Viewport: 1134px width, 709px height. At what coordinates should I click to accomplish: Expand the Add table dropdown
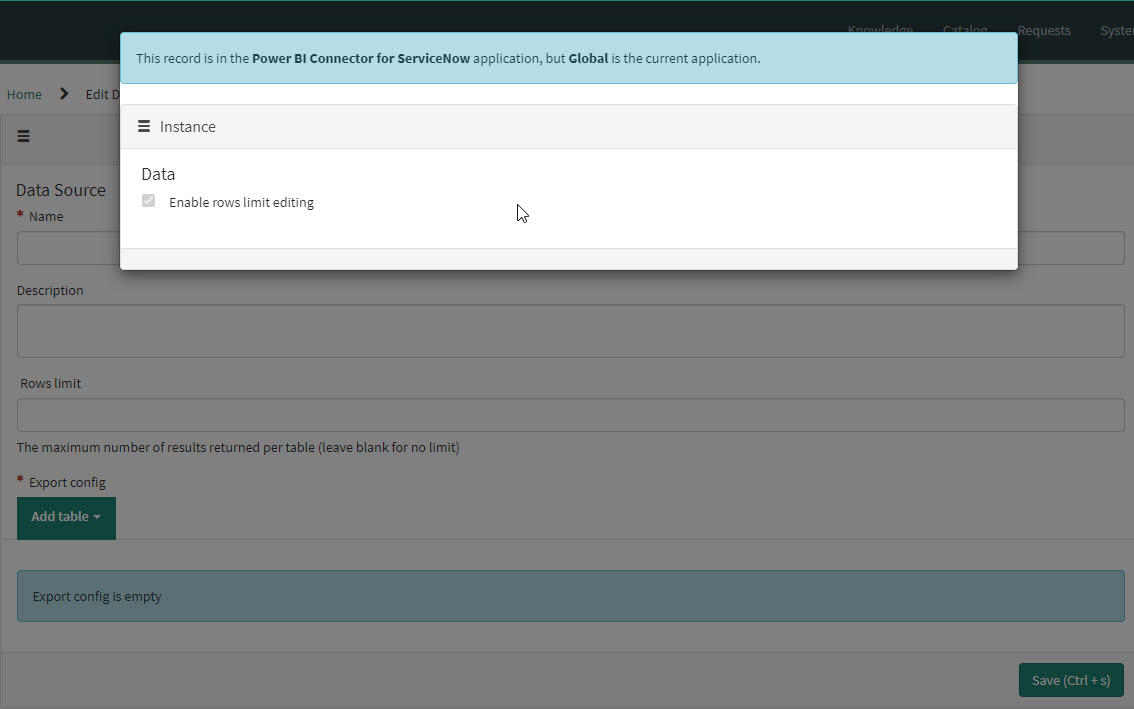(x=66, y=517)
